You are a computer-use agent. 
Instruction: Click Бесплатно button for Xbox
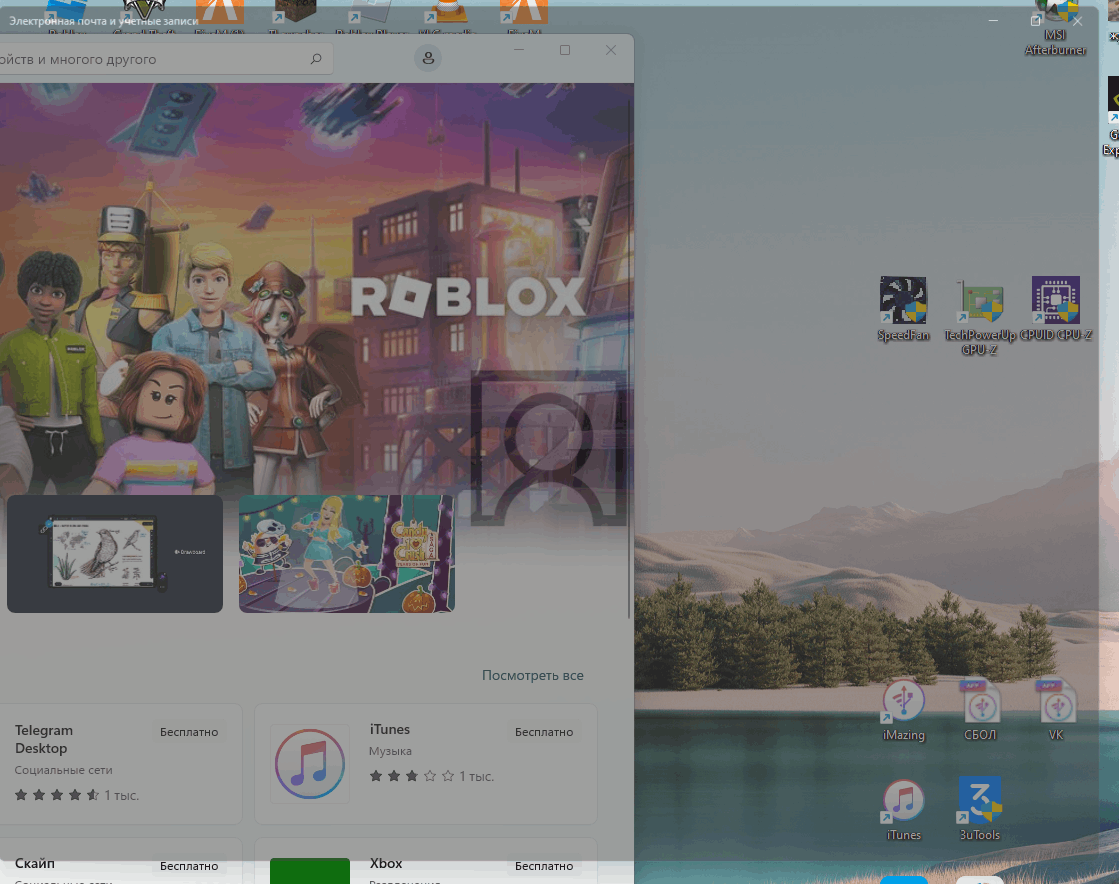click(544, 865)
